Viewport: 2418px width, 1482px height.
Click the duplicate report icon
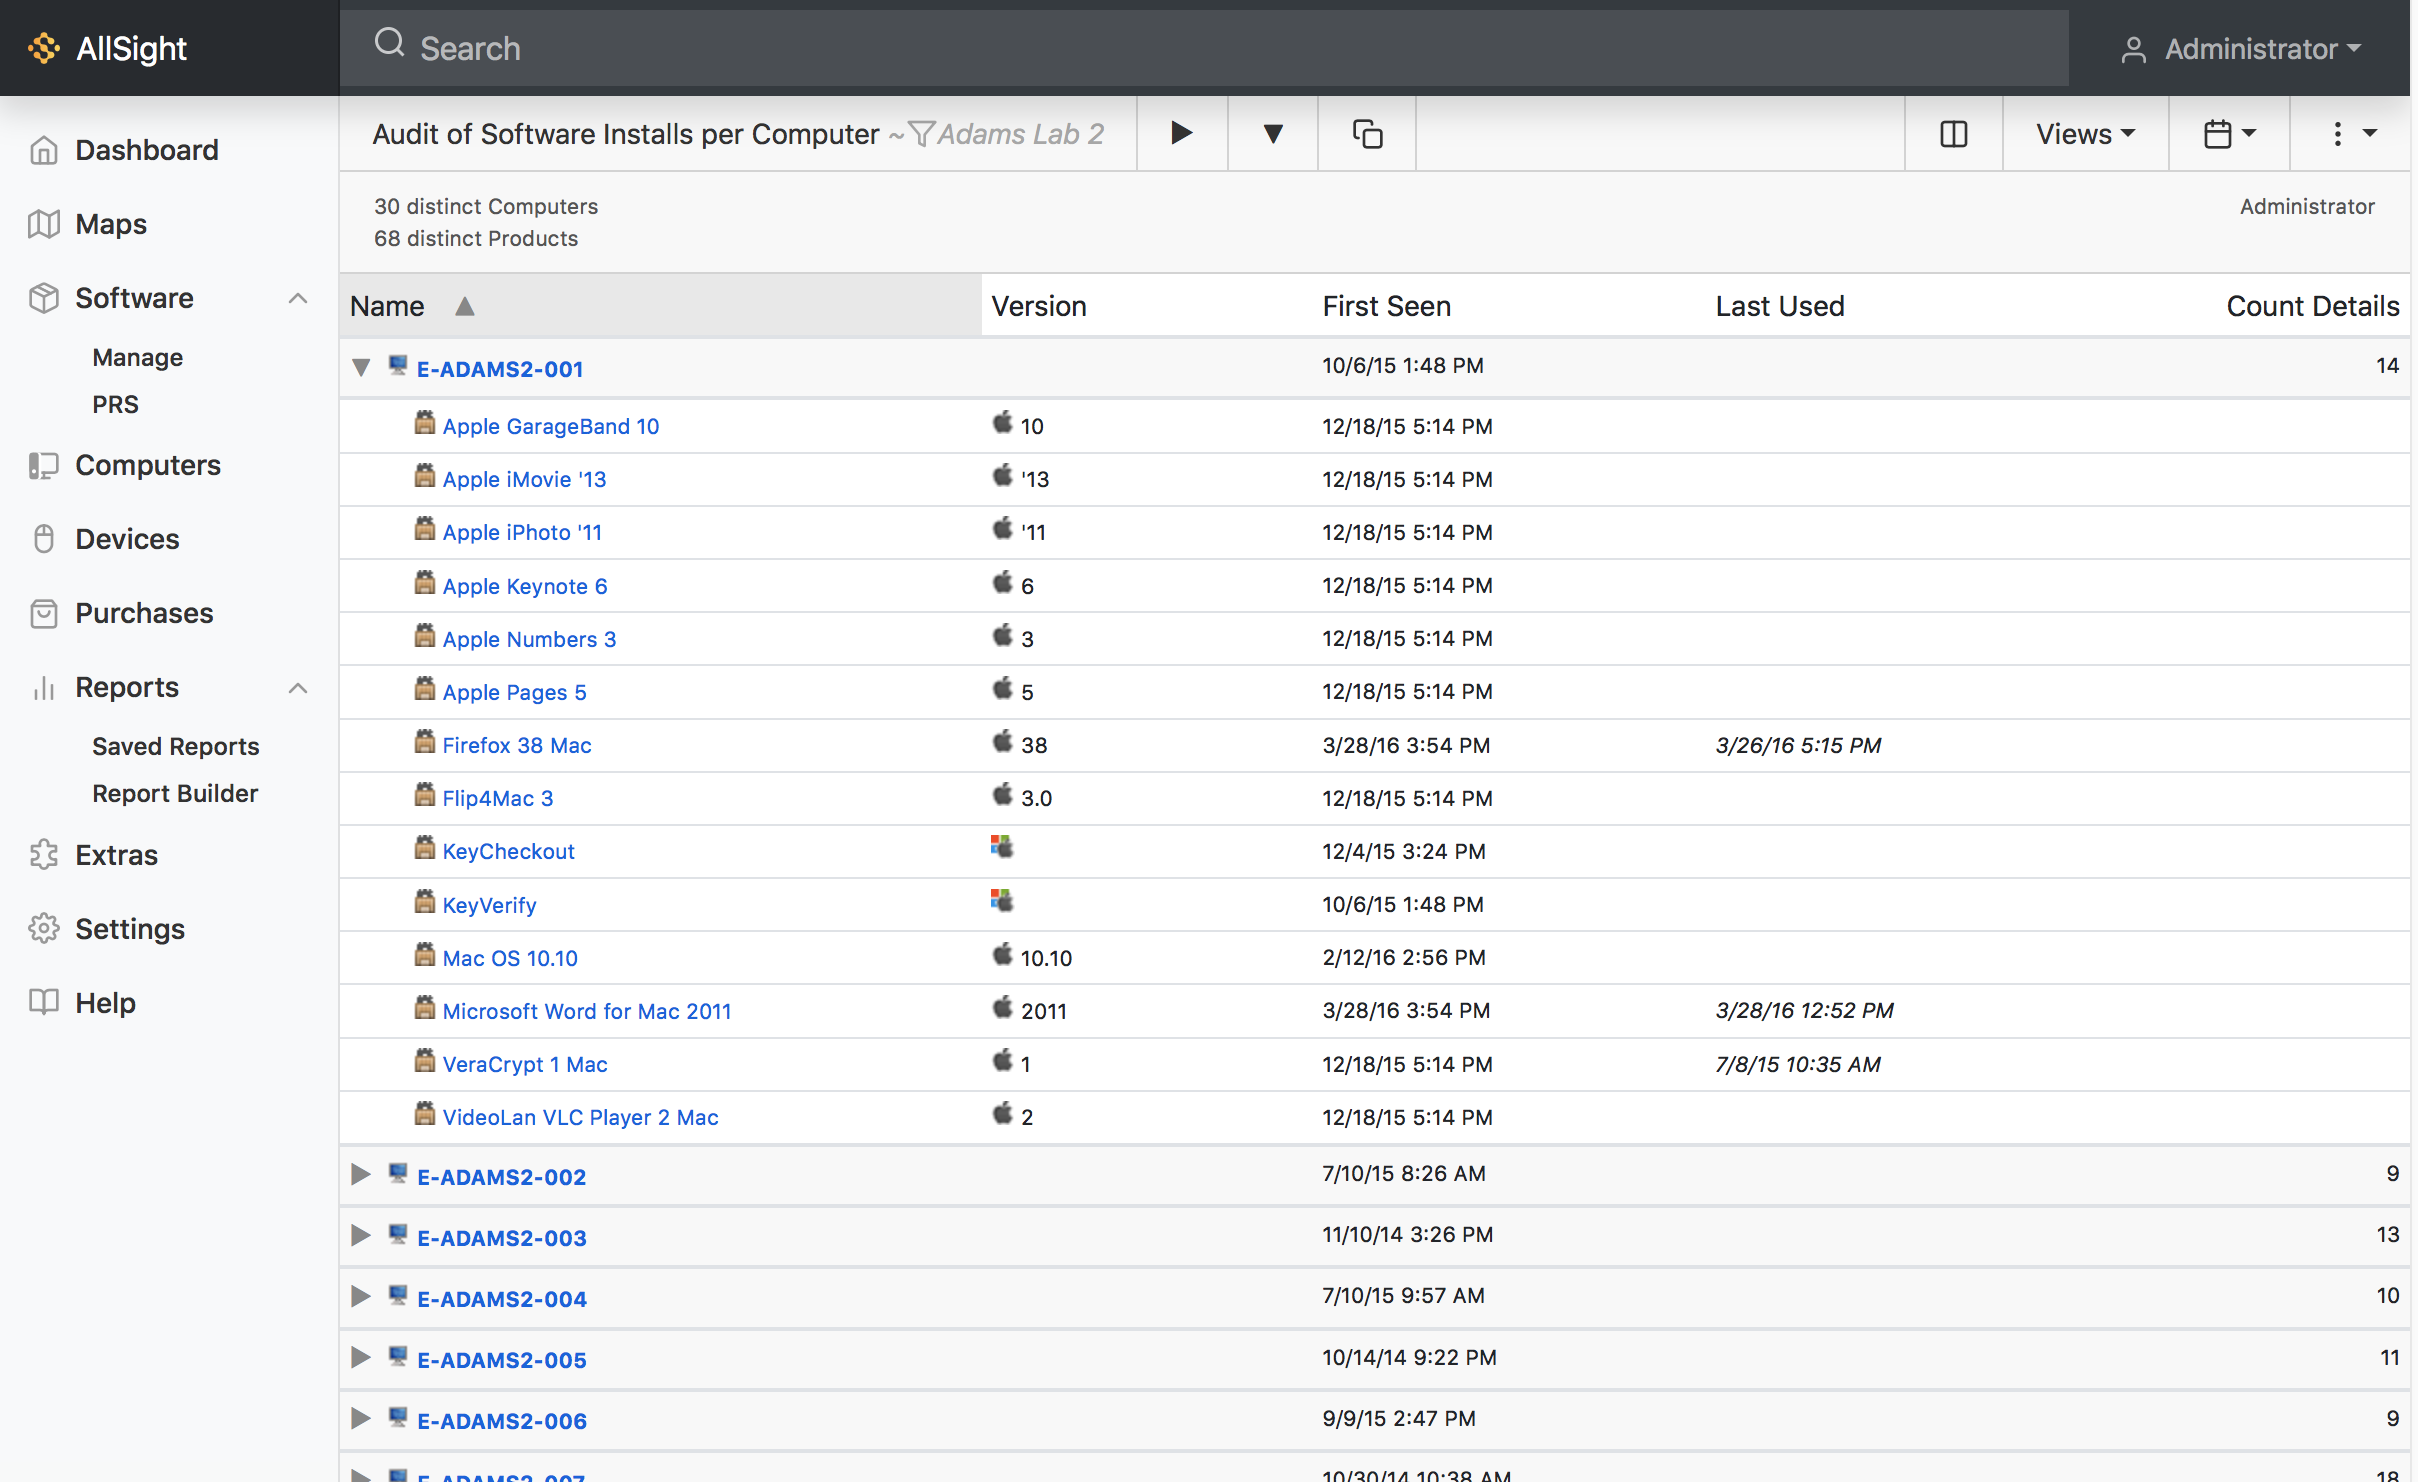[1365, 133]
